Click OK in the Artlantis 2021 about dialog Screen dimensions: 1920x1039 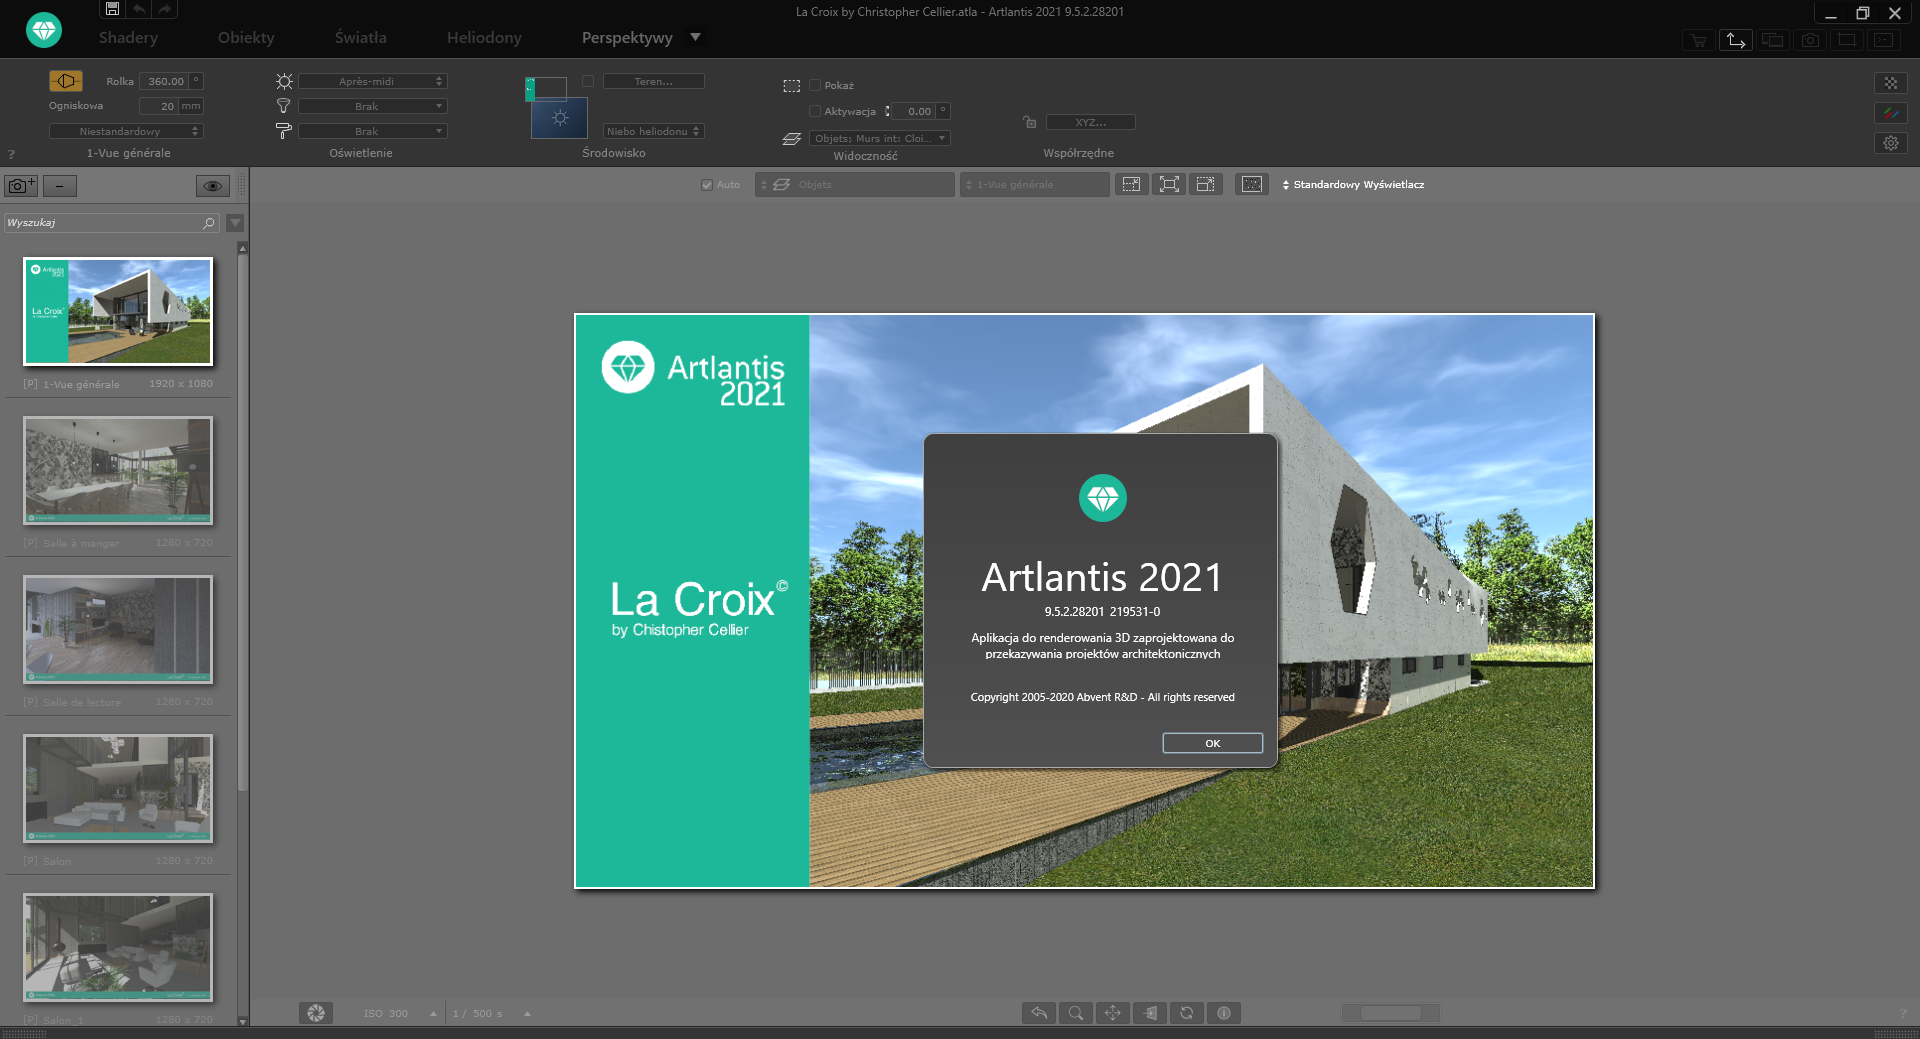(1213, 743)
